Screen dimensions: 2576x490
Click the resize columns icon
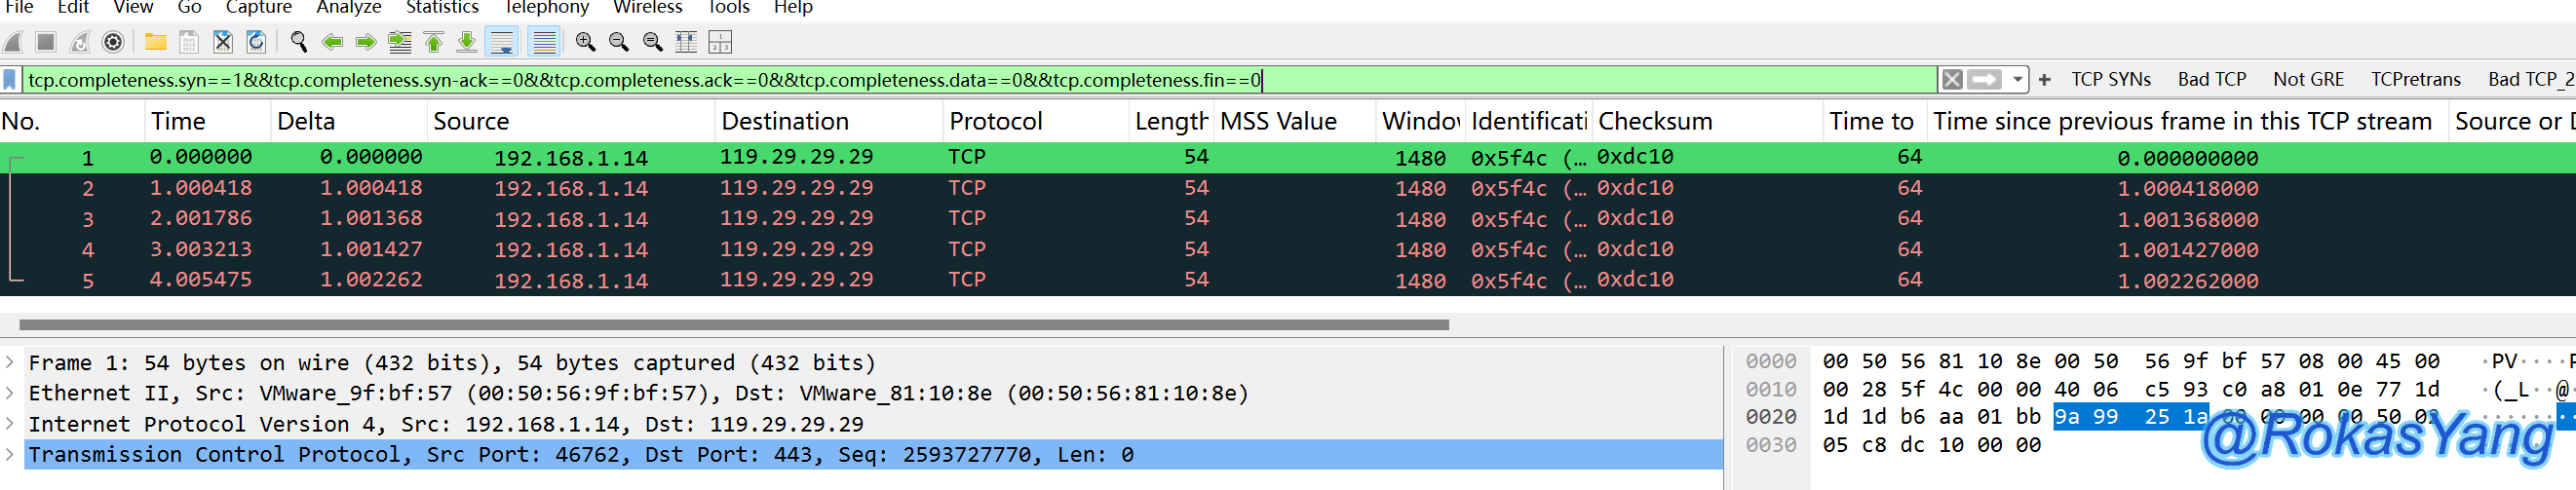[x=686, y=42]
